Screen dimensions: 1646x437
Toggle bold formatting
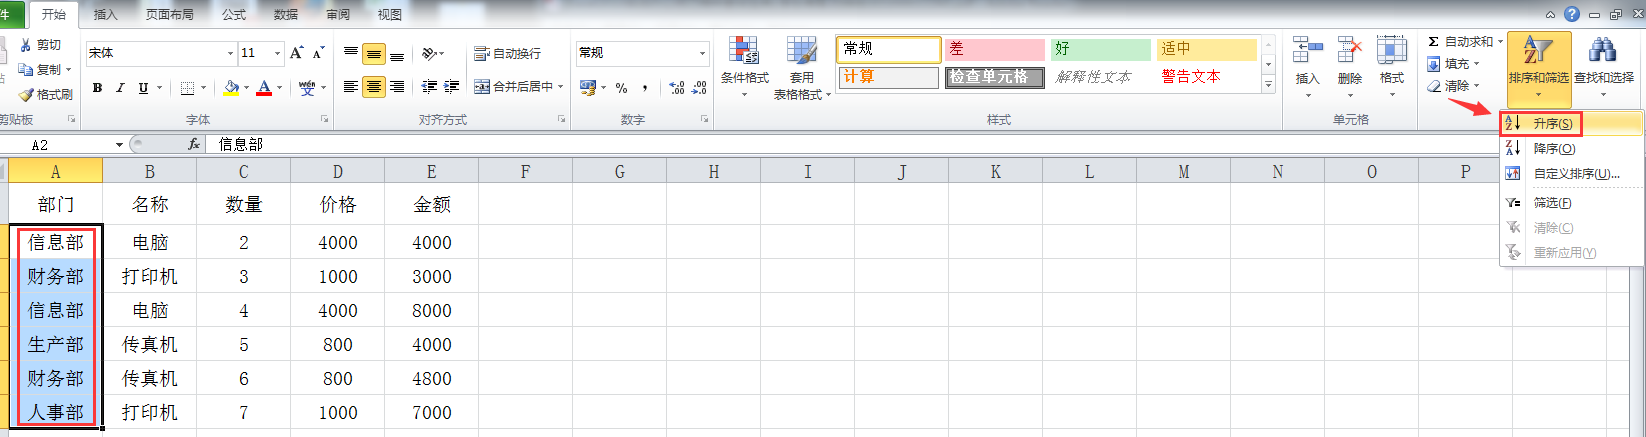pyautogui.click(x=97, y=88)
